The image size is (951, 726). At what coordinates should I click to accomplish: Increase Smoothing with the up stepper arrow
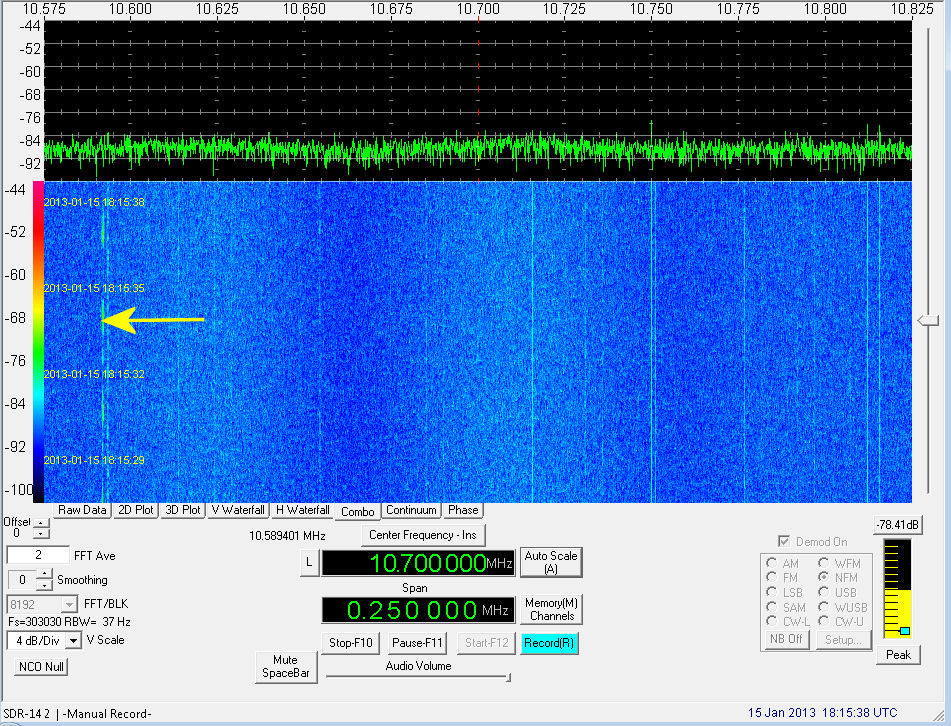point(44,575)
